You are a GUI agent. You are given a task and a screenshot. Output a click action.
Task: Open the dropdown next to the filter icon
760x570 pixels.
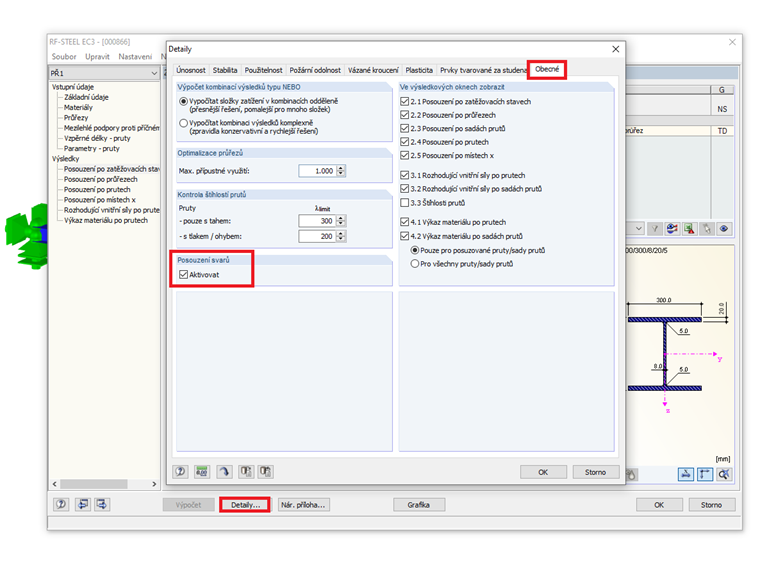(x=639, y=228)
